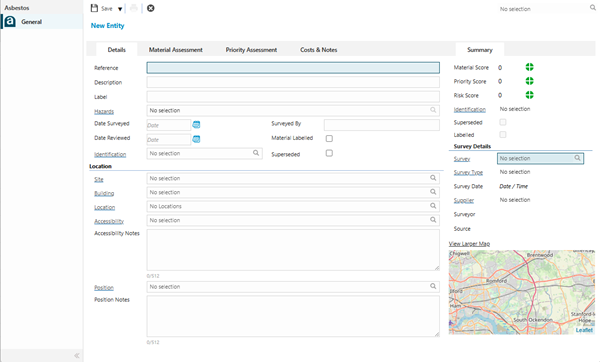Image resolution: width=600 pixels, height=362 pixels.
Task: Click the Summary Identification link
Action: click(x=470, y=109)
